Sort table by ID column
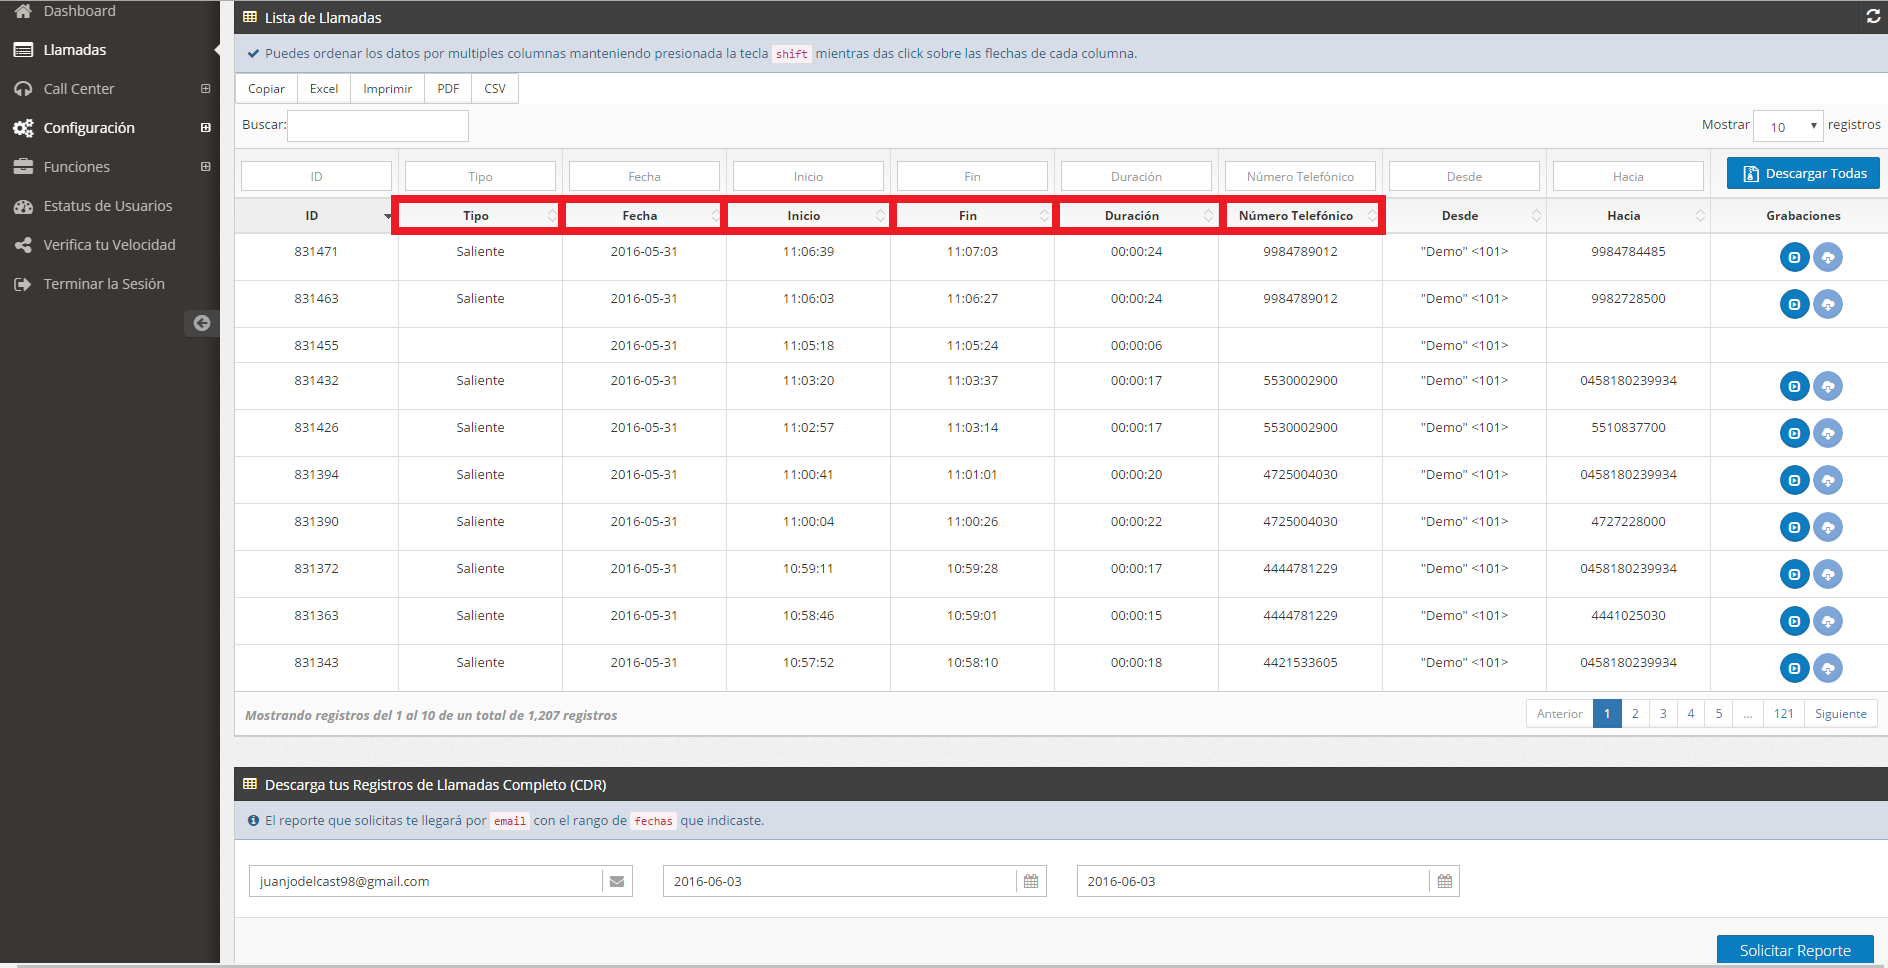Image resolution: width=1888 pixels, height=968 pixels. tap(316, 216)
